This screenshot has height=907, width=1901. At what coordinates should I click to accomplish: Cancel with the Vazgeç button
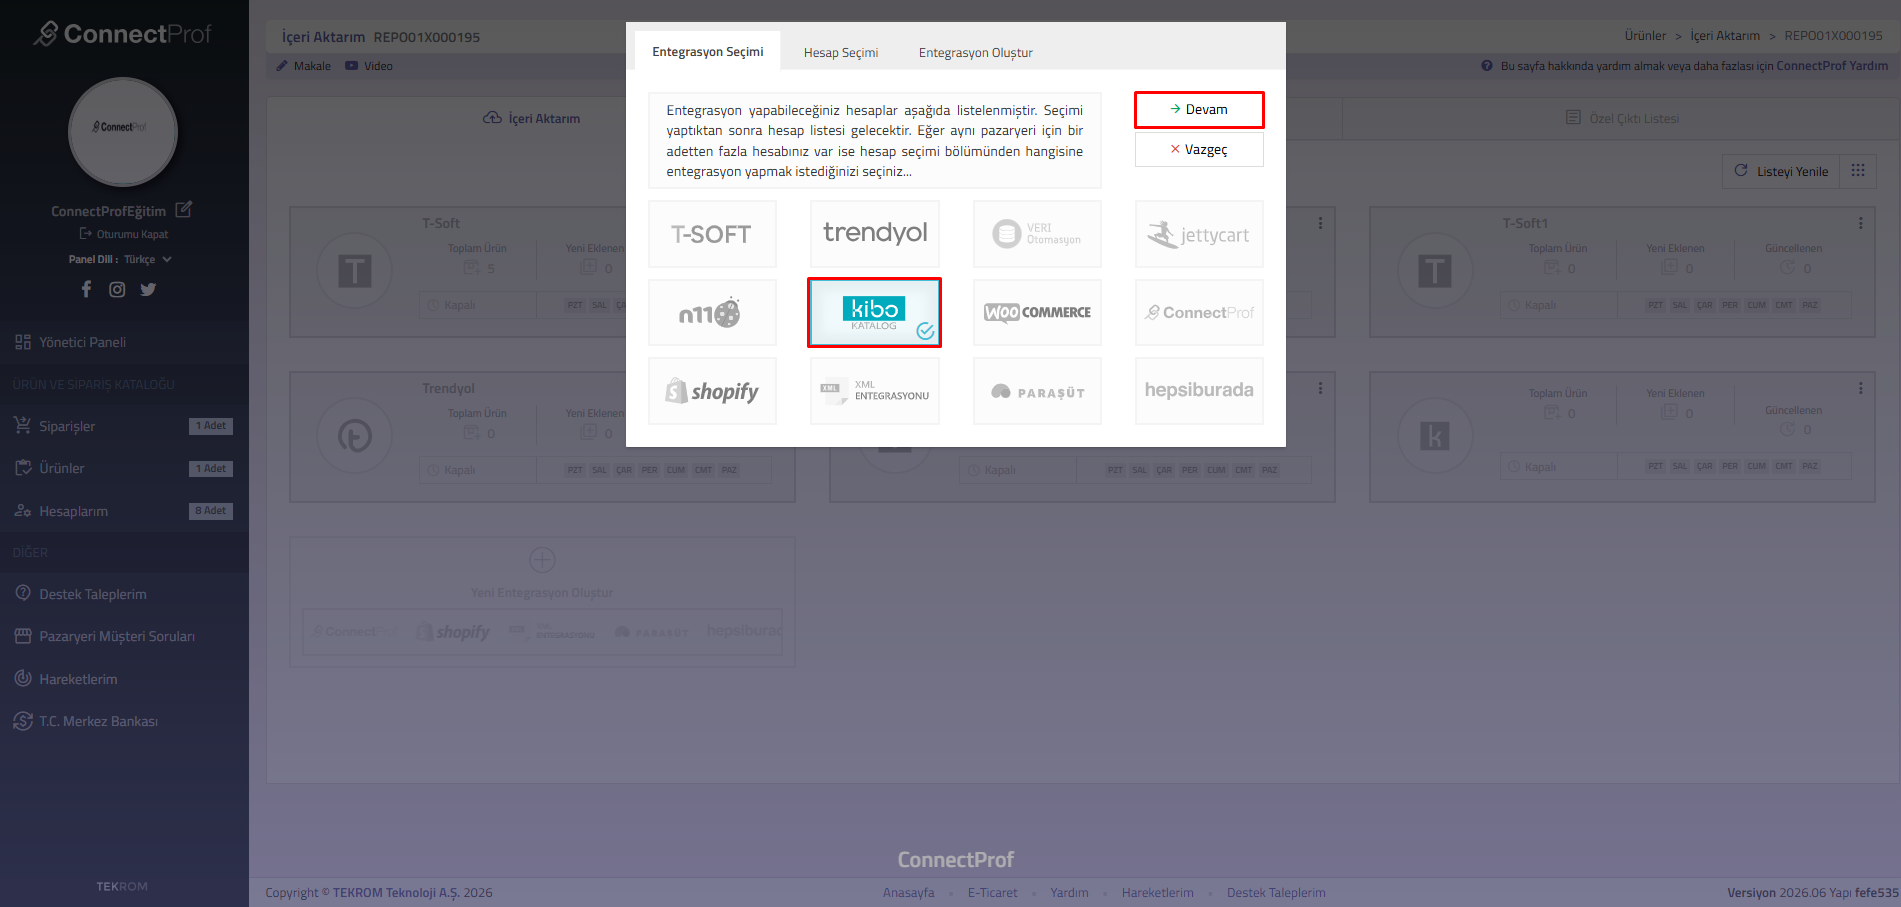[x=1199, y=150]
